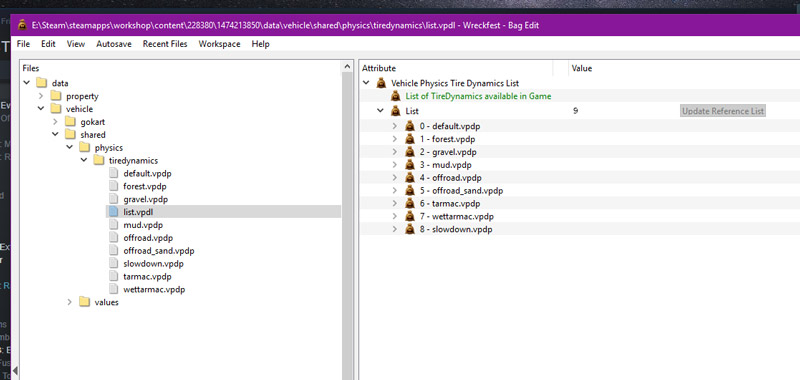This screenshot has width=800, height=380.
Task: Click bag icon beside List of TireDynamics description
Action: (x=395, y=96)
